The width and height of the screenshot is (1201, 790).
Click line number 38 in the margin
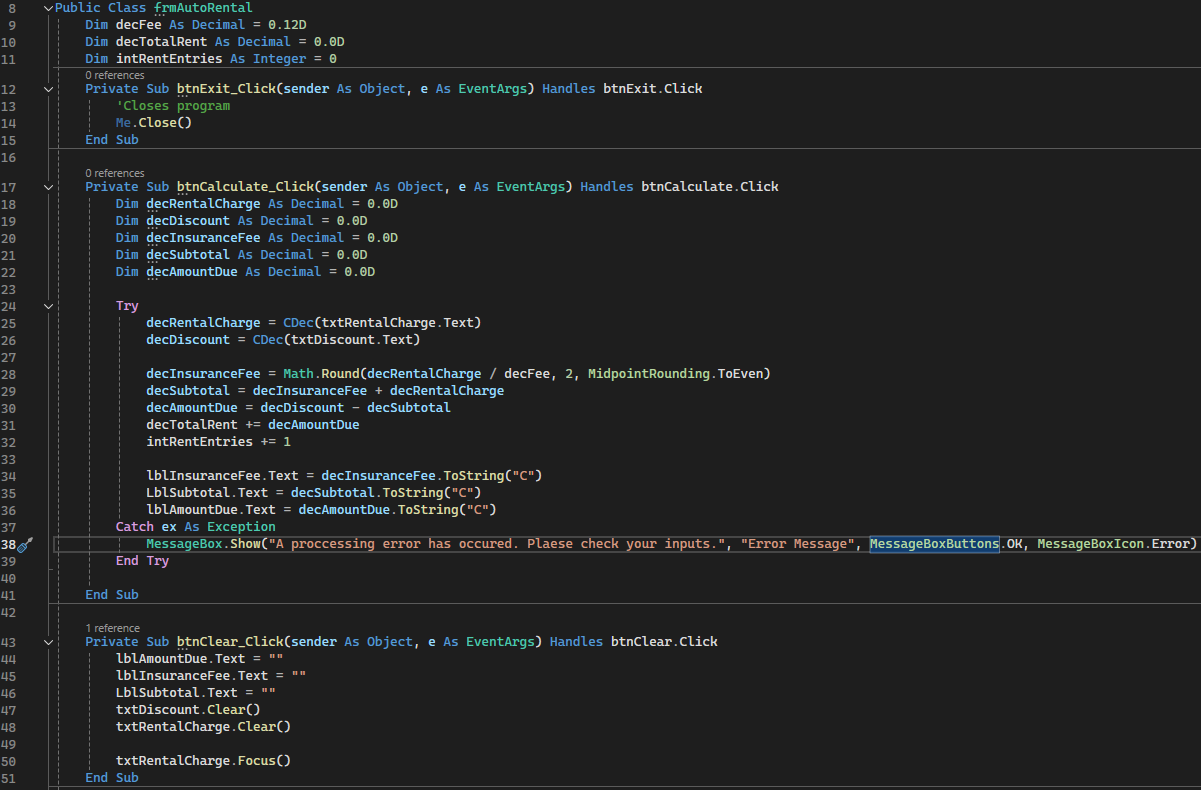9,544
